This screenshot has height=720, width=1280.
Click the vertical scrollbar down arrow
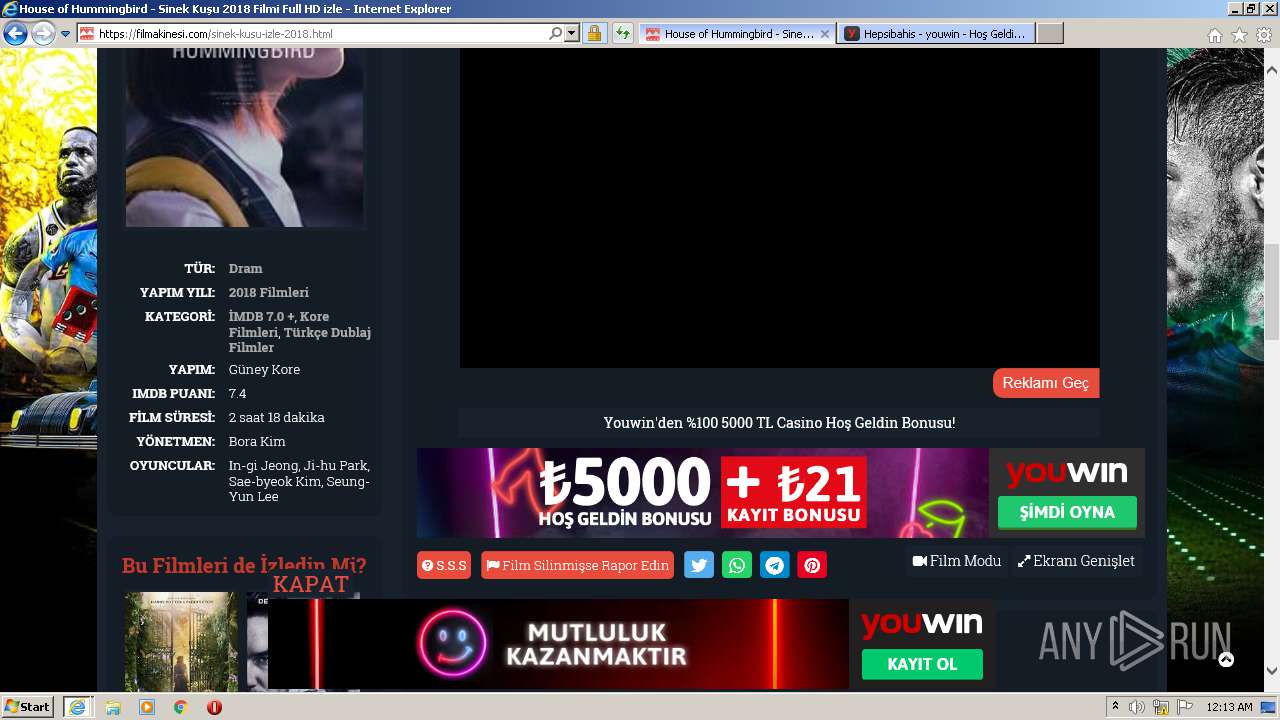point(1272,671)
